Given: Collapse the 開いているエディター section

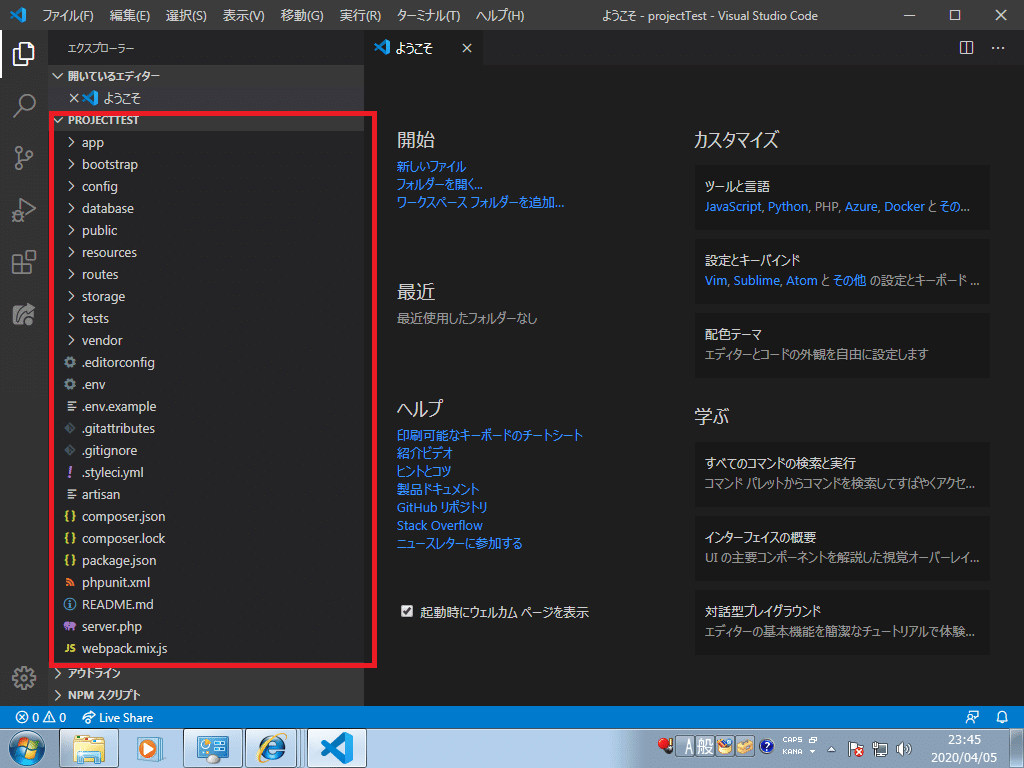Looking at the screenshot, I should [206, 76].
